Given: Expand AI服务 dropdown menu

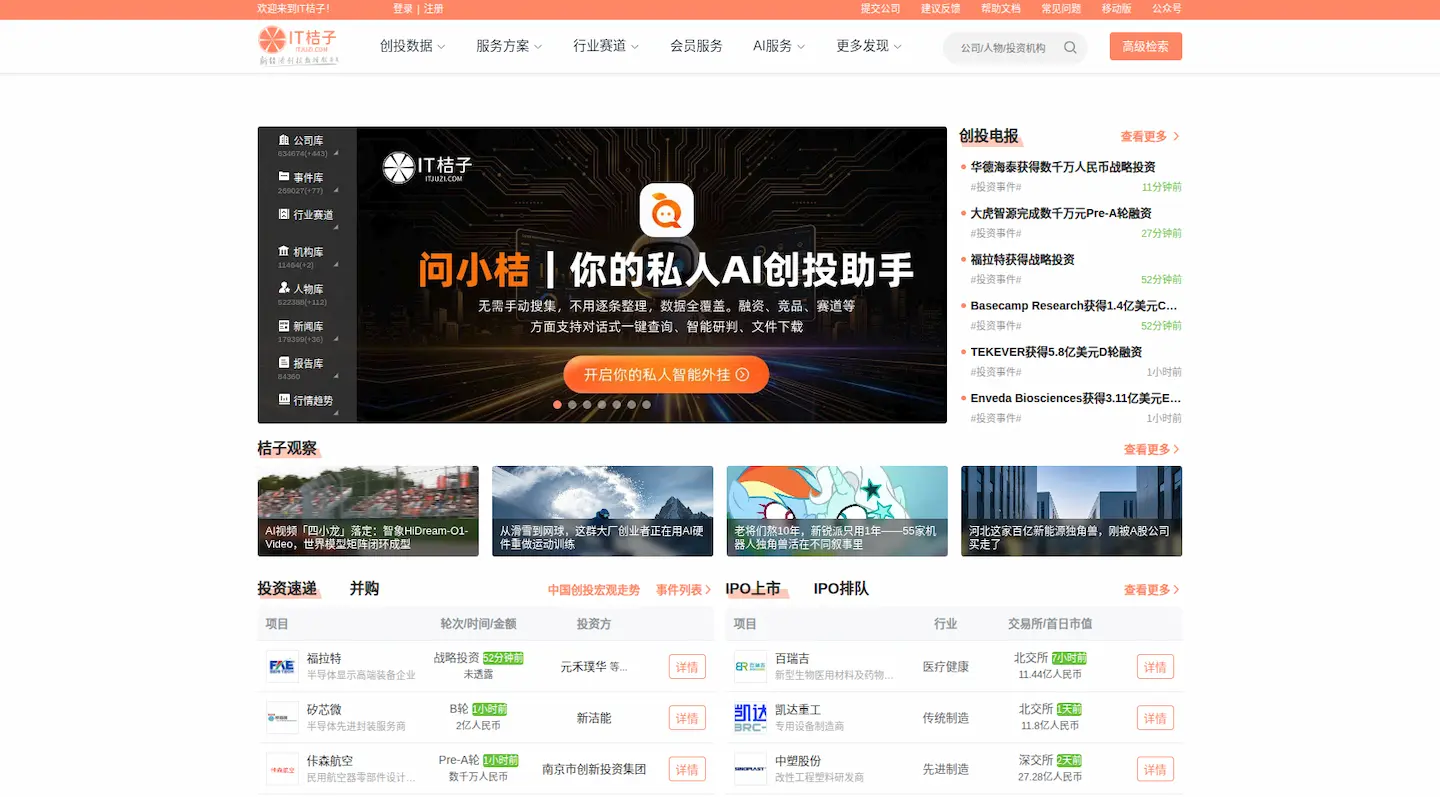Looking at the screenshot, I should coord(779,46).
